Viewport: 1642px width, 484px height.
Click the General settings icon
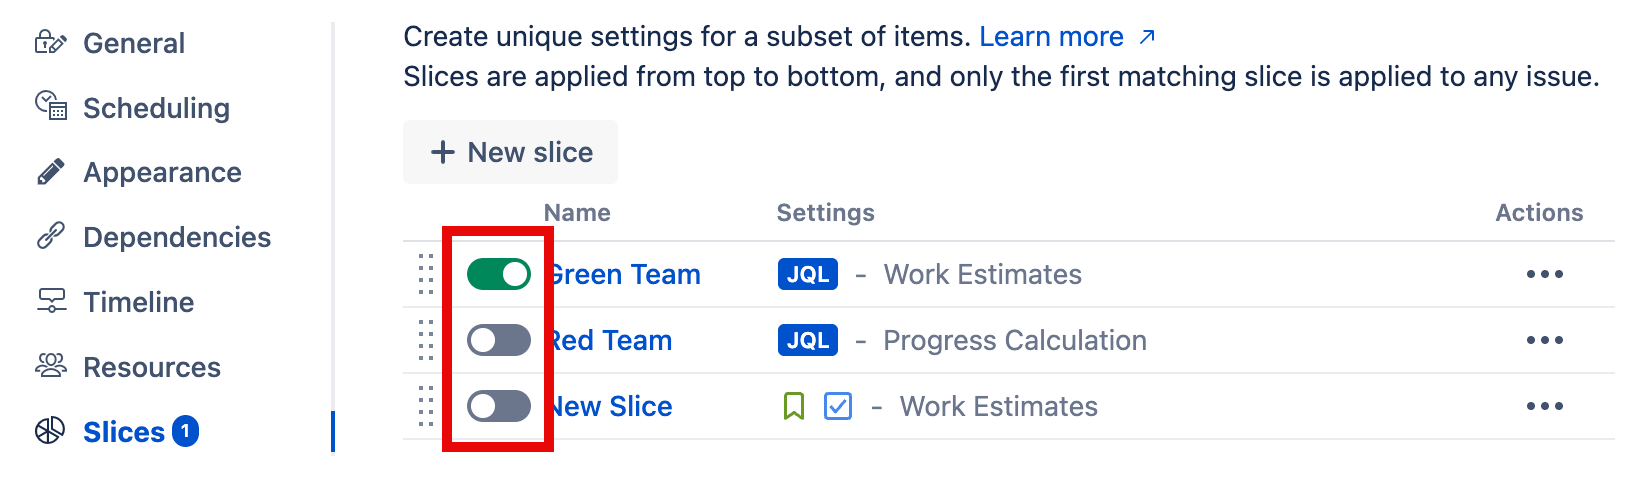pos(50,43)
